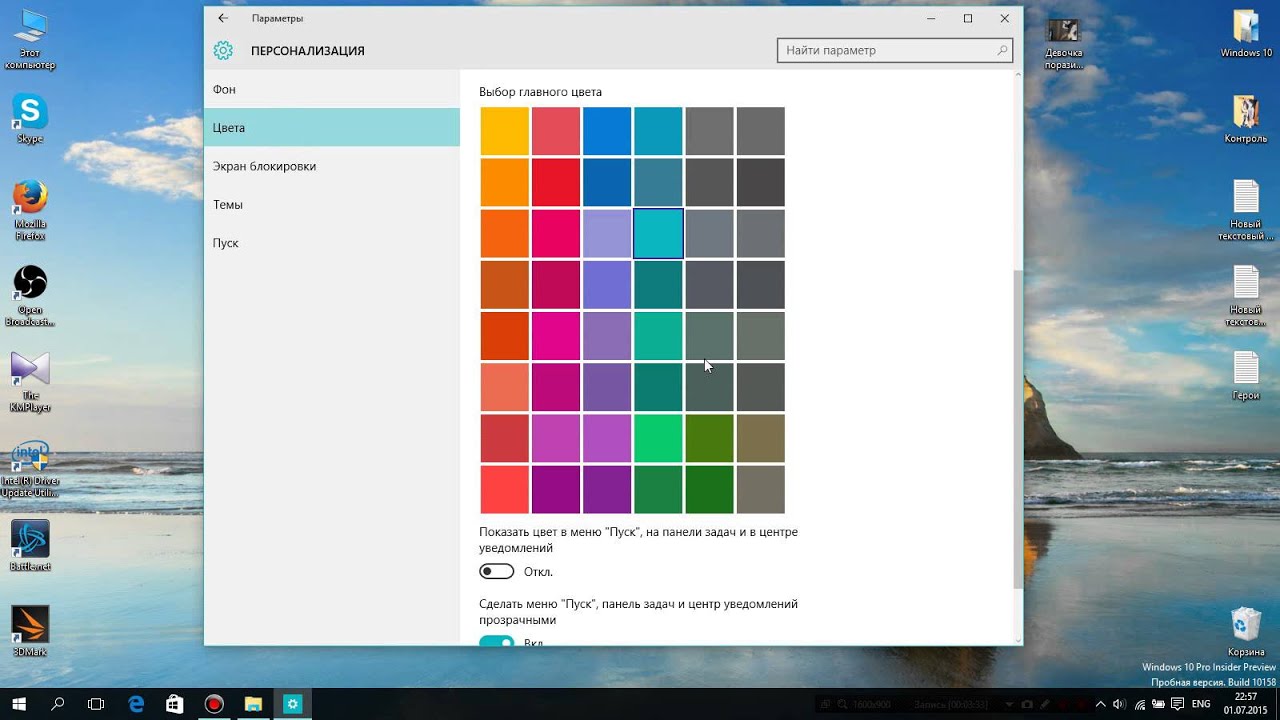Launch Microsoft Edge from taskbar
The image size is (1280, 720).
pos(136,704)
